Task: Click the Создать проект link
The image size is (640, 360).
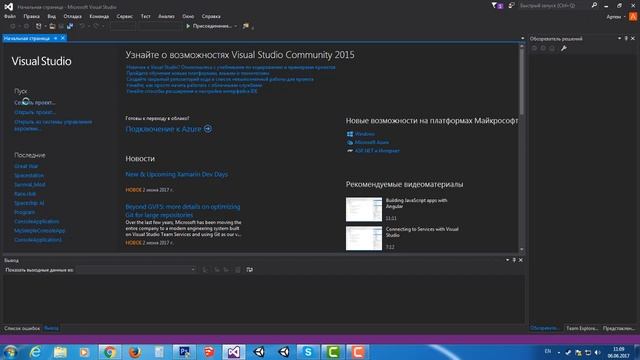Action: [x=35, y=103]
